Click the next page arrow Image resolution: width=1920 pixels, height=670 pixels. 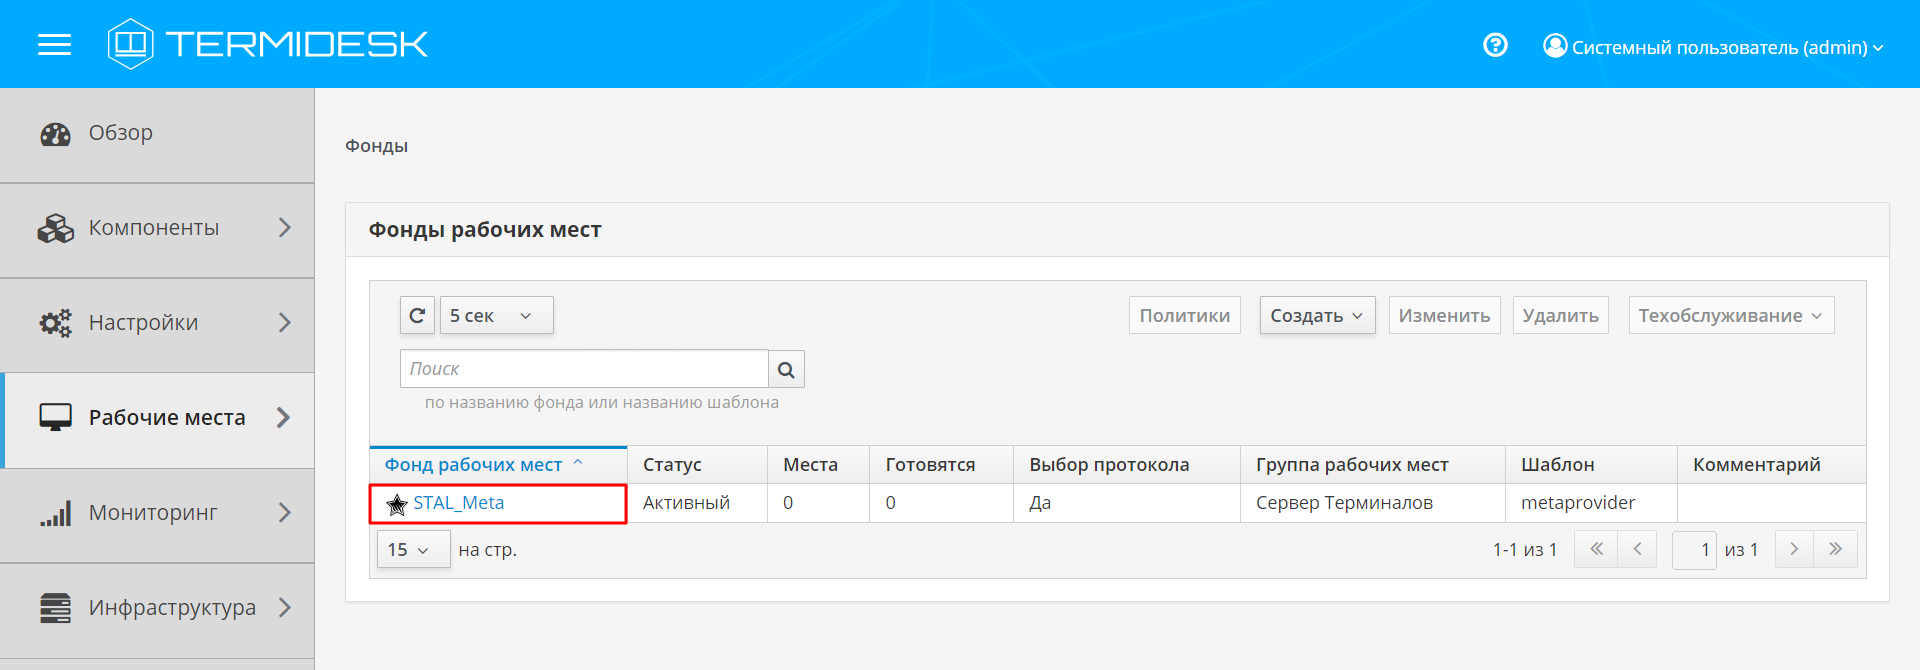click(x=1794, y=549)
